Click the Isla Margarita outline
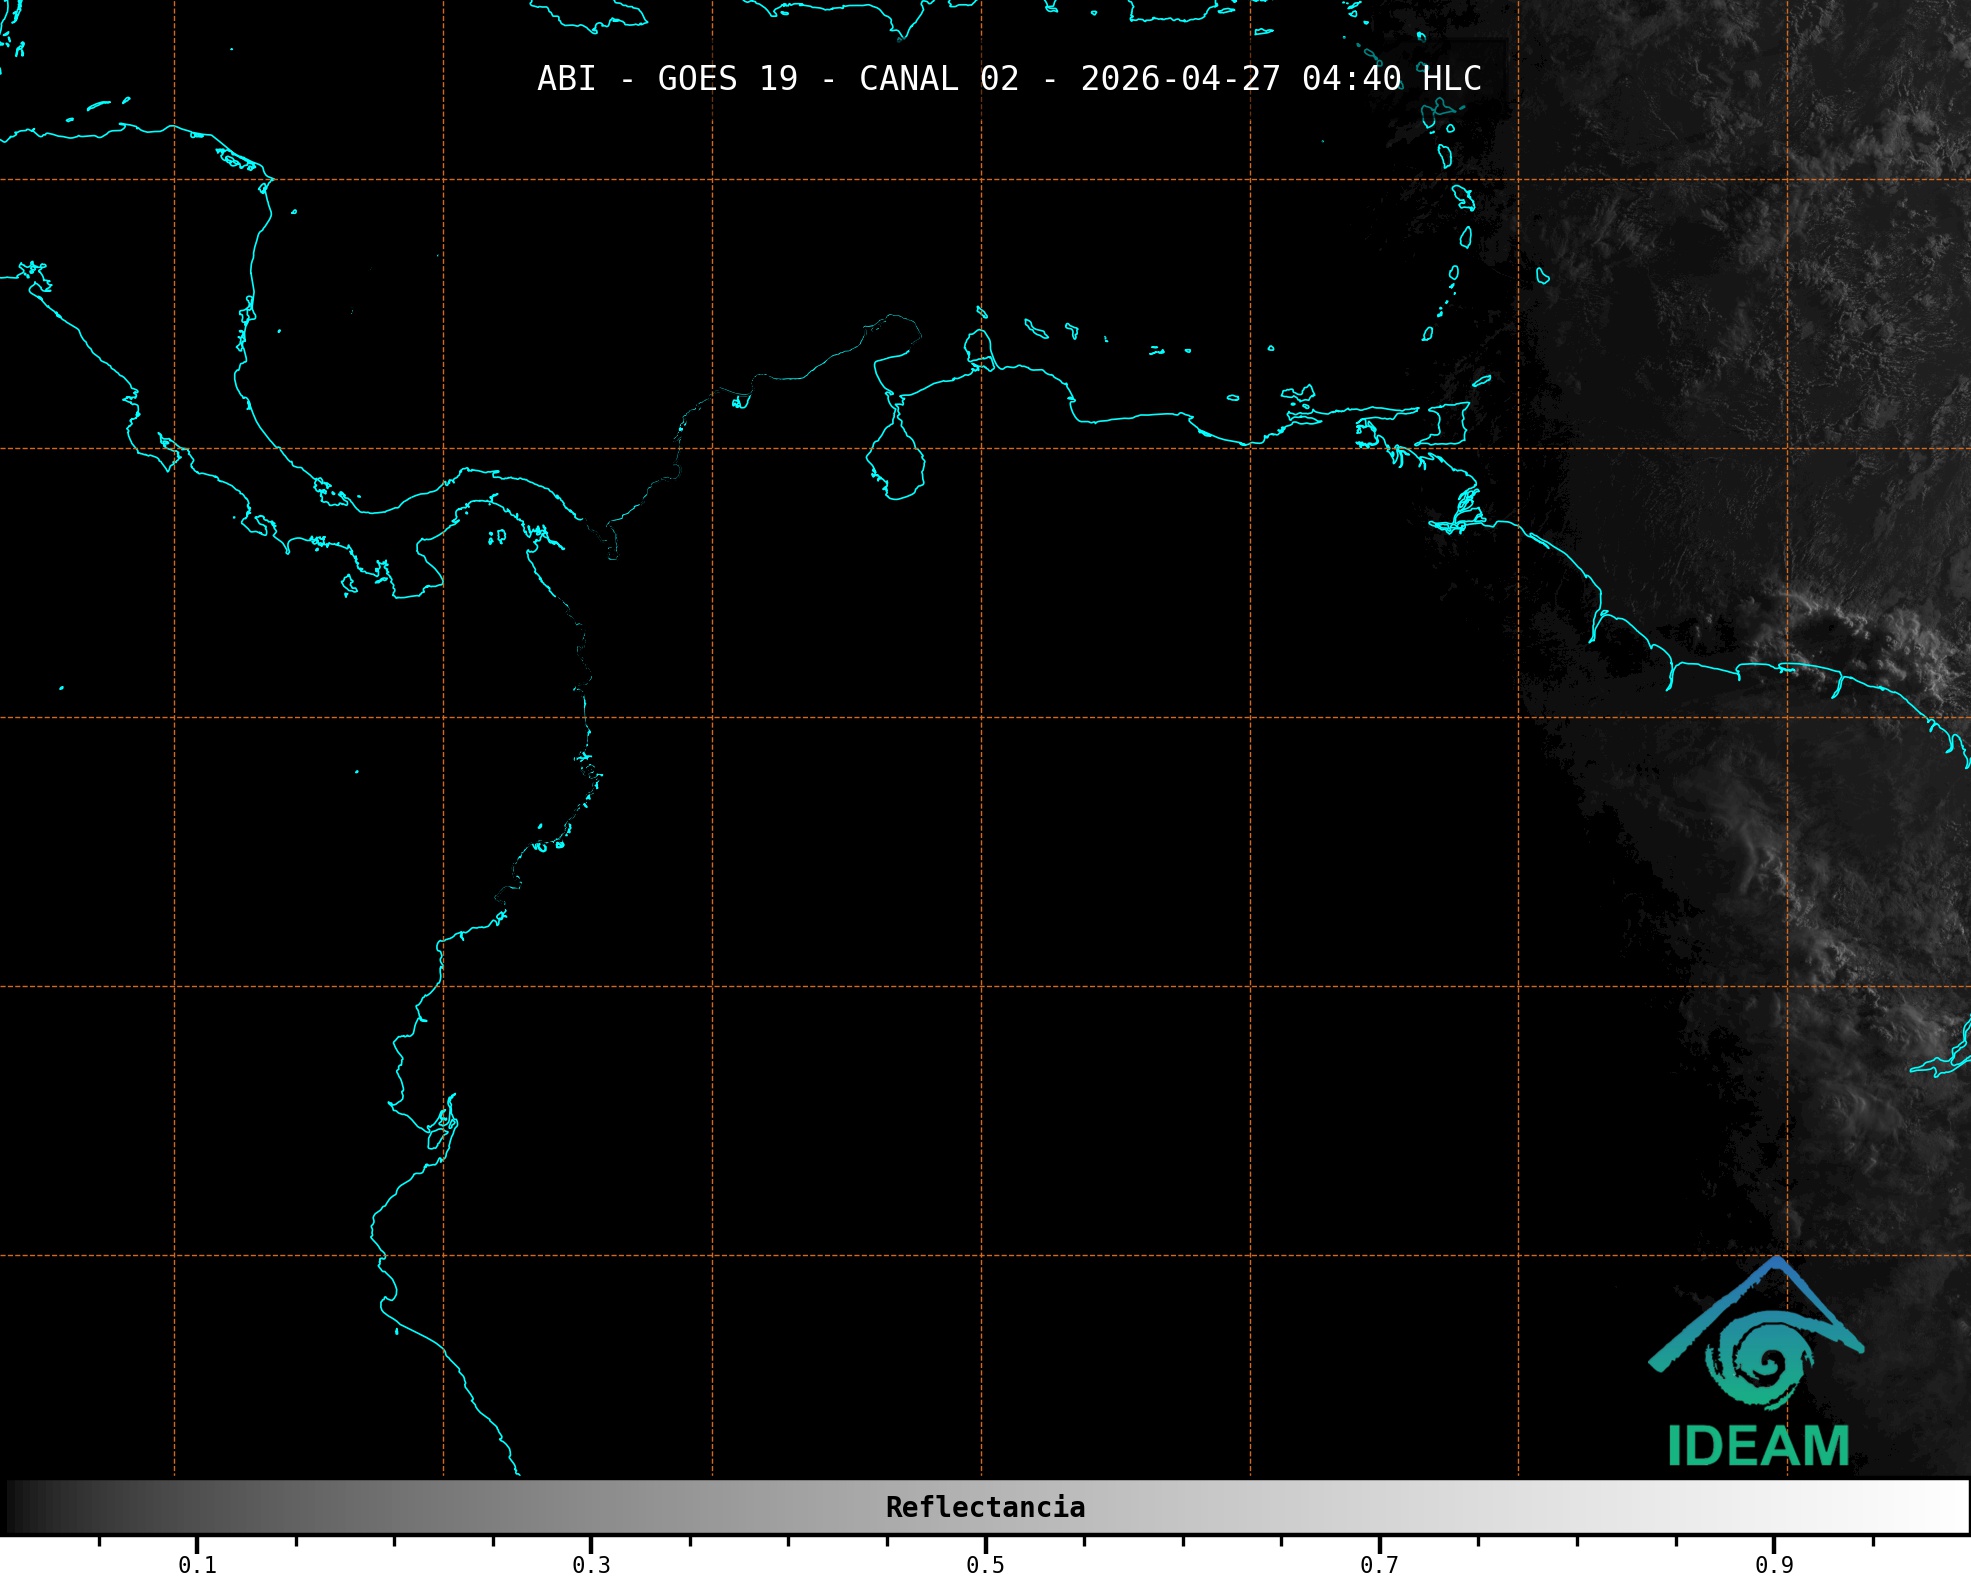 [1298, 394]
